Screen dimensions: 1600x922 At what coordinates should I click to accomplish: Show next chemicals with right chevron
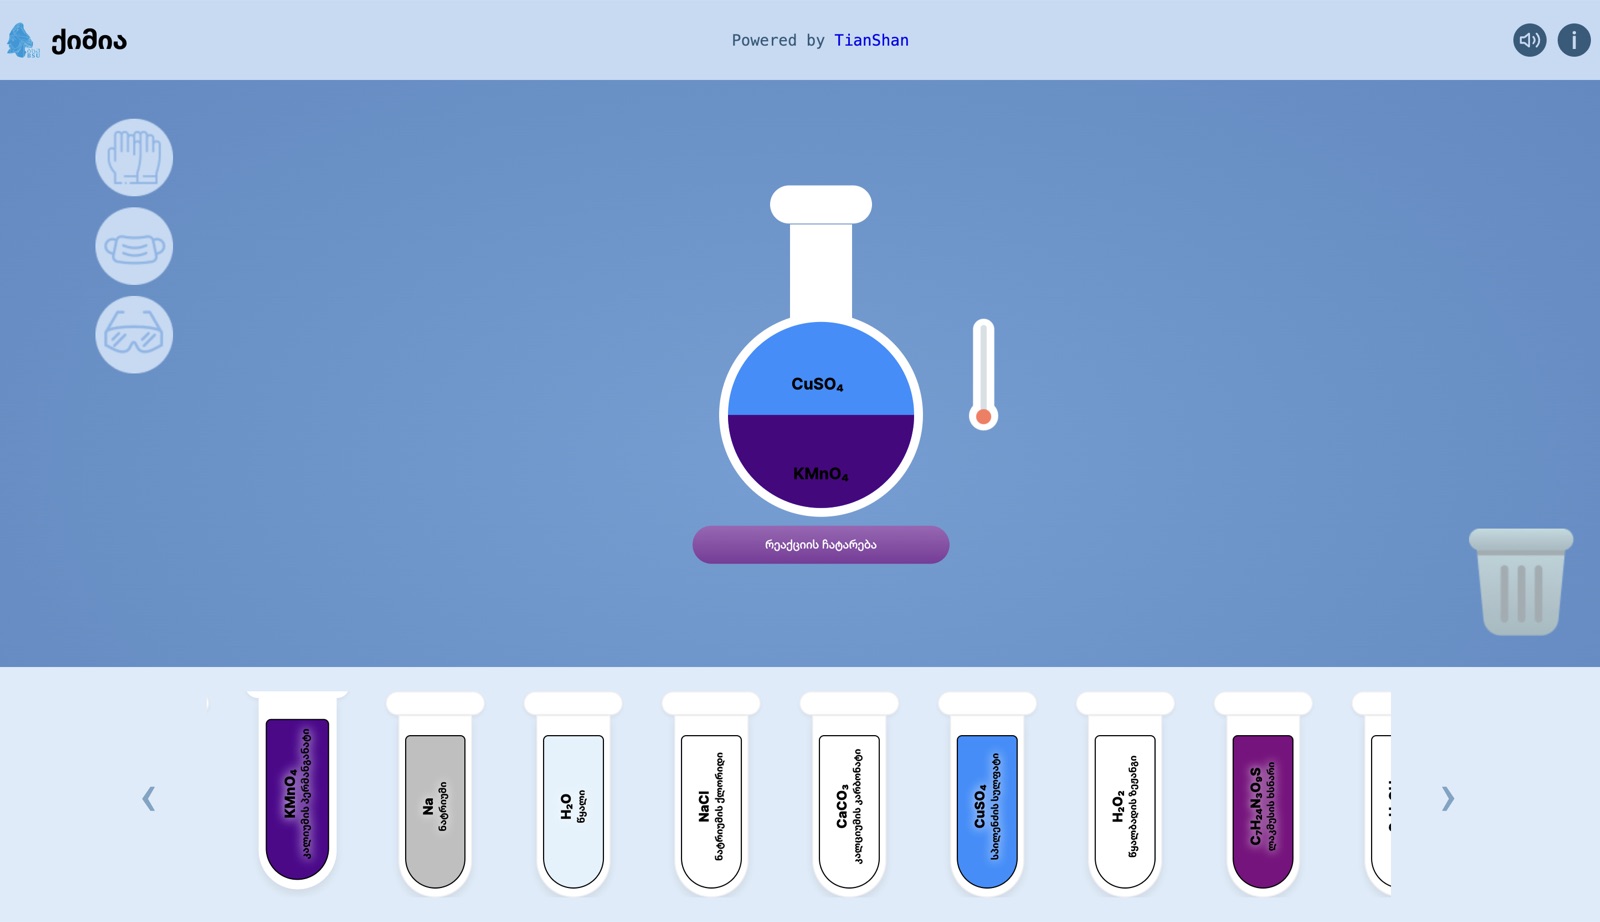coord(1447,798)
